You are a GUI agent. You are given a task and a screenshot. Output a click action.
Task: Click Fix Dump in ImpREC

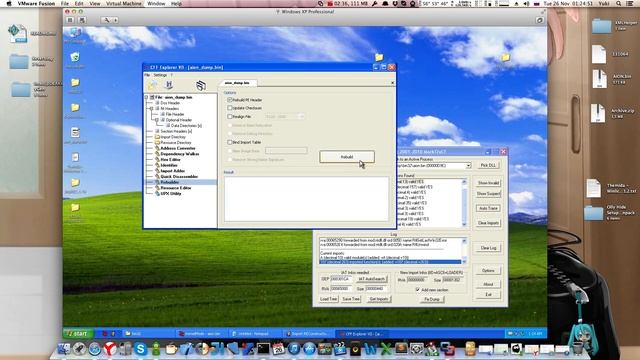pyautogui.click(x=432, y=299)
